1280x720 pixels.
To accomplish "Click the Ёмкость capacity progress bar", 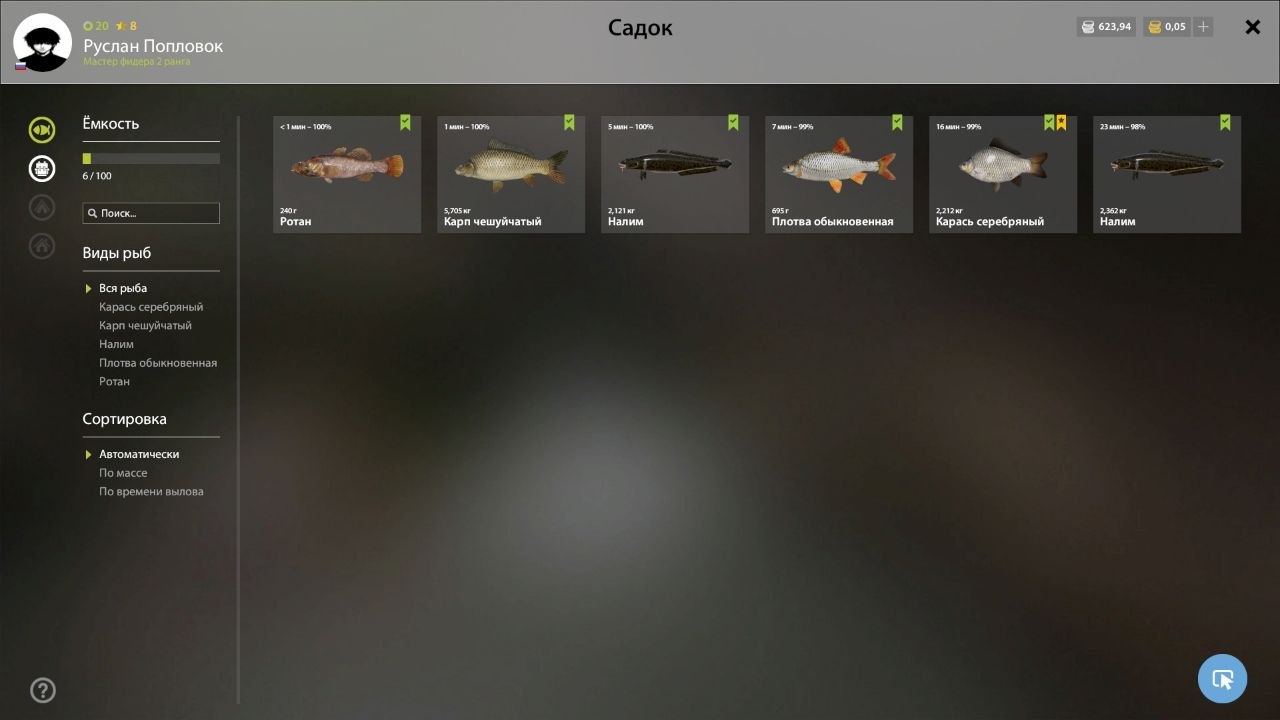I will [x=151, y=158].
